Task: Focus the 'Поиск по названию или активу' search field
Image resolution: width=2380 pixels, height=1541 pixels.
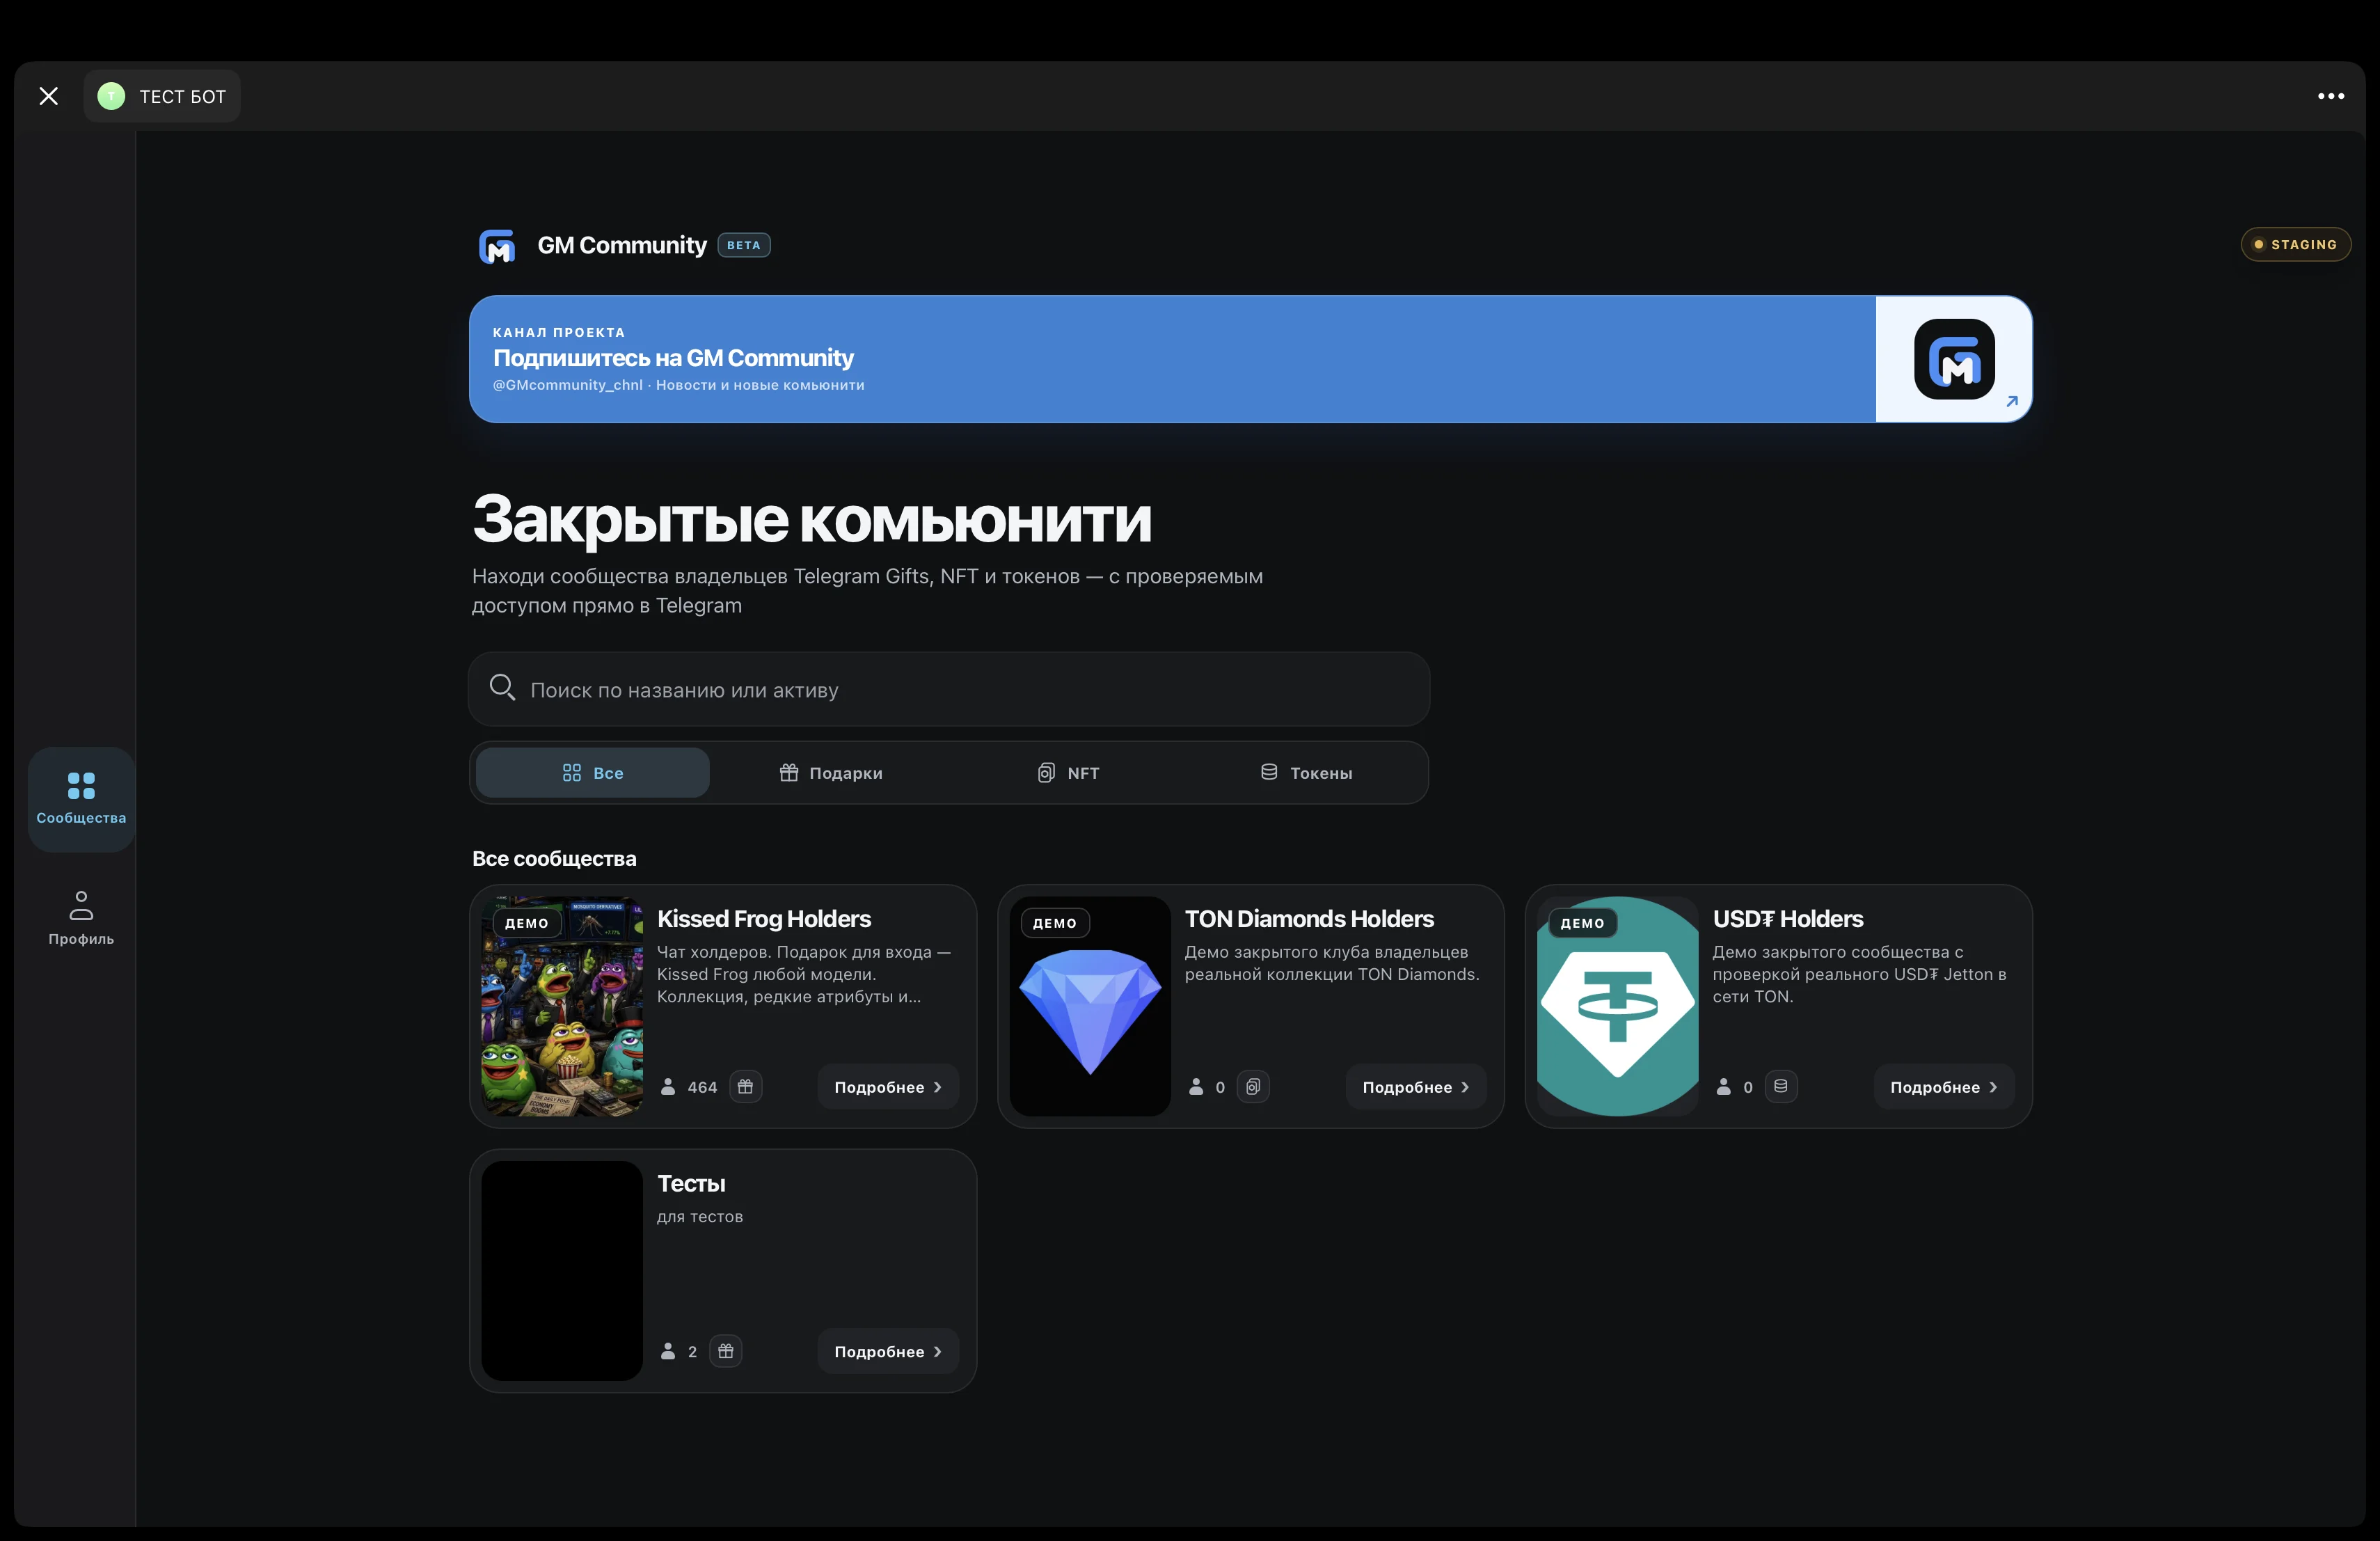Action: coord(949,689)
